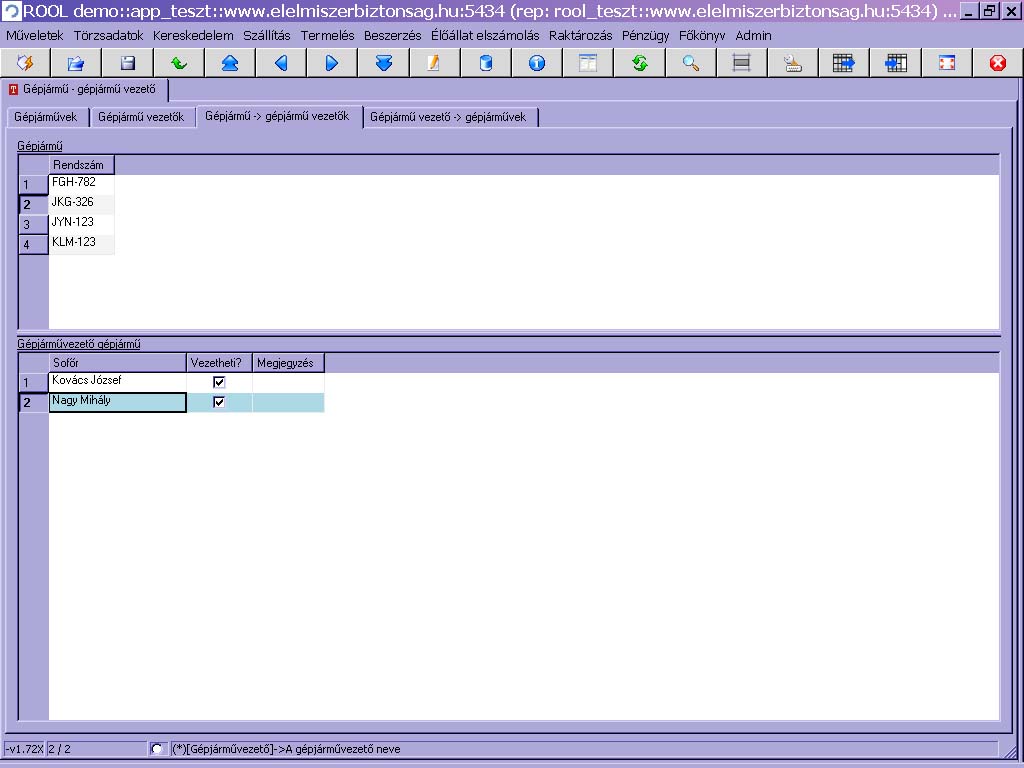Open the Termelés menu
The image size is (1024, 768).
pyautogui.click(x=327, y=35)
